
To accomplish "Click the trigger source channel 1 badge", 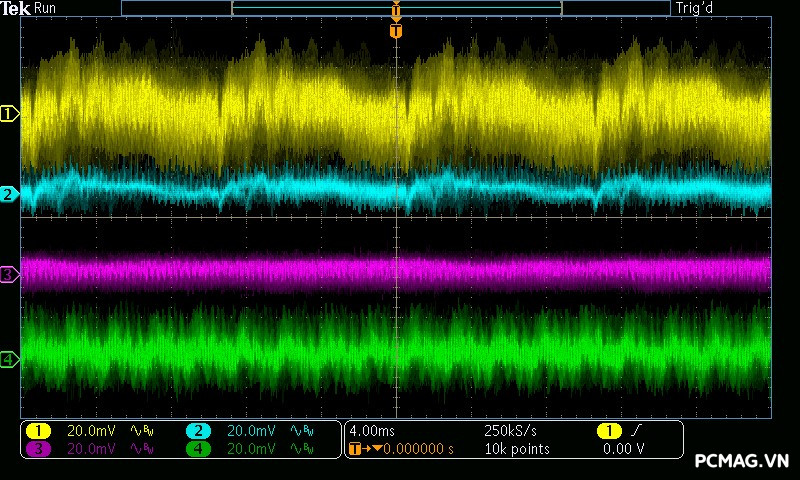I will click(608, 431).
